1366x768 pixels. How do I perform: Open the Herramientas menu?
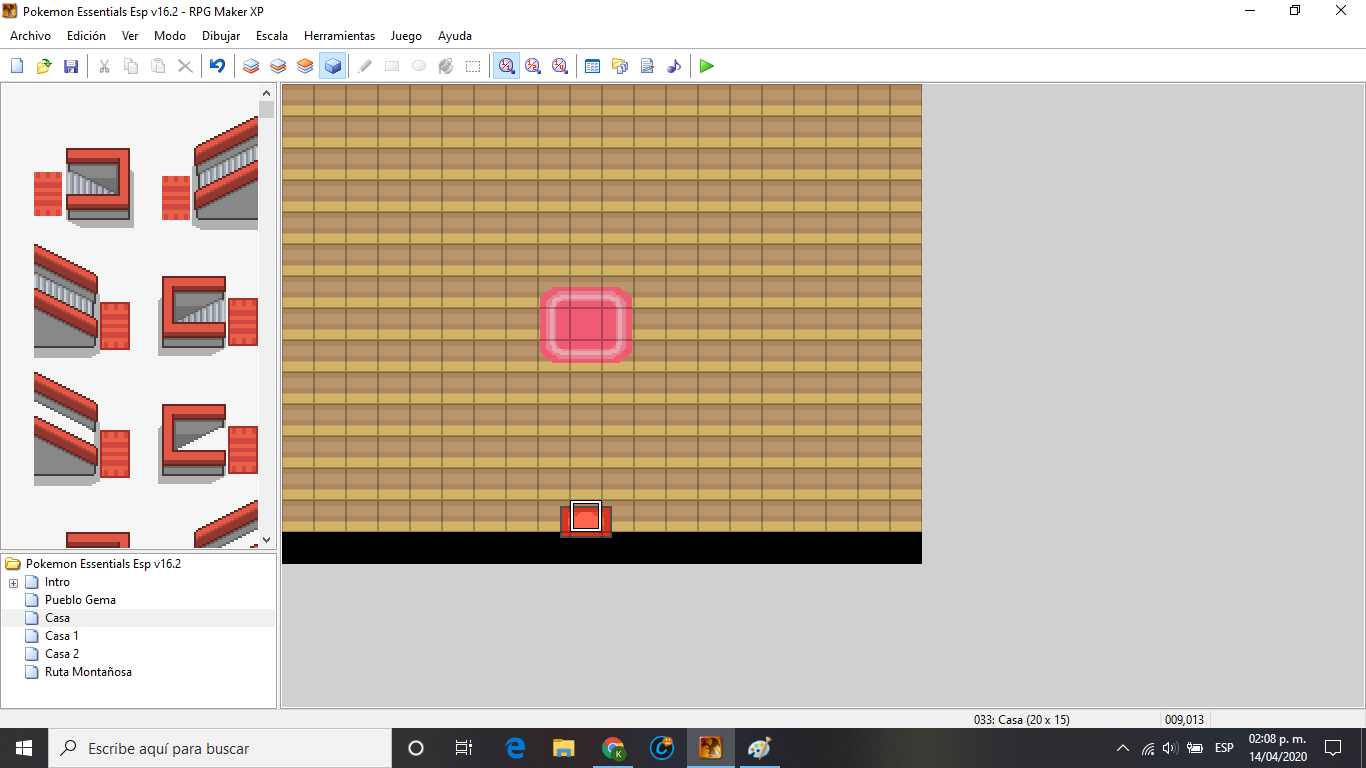pyautogui.click(x=339, y=36)
